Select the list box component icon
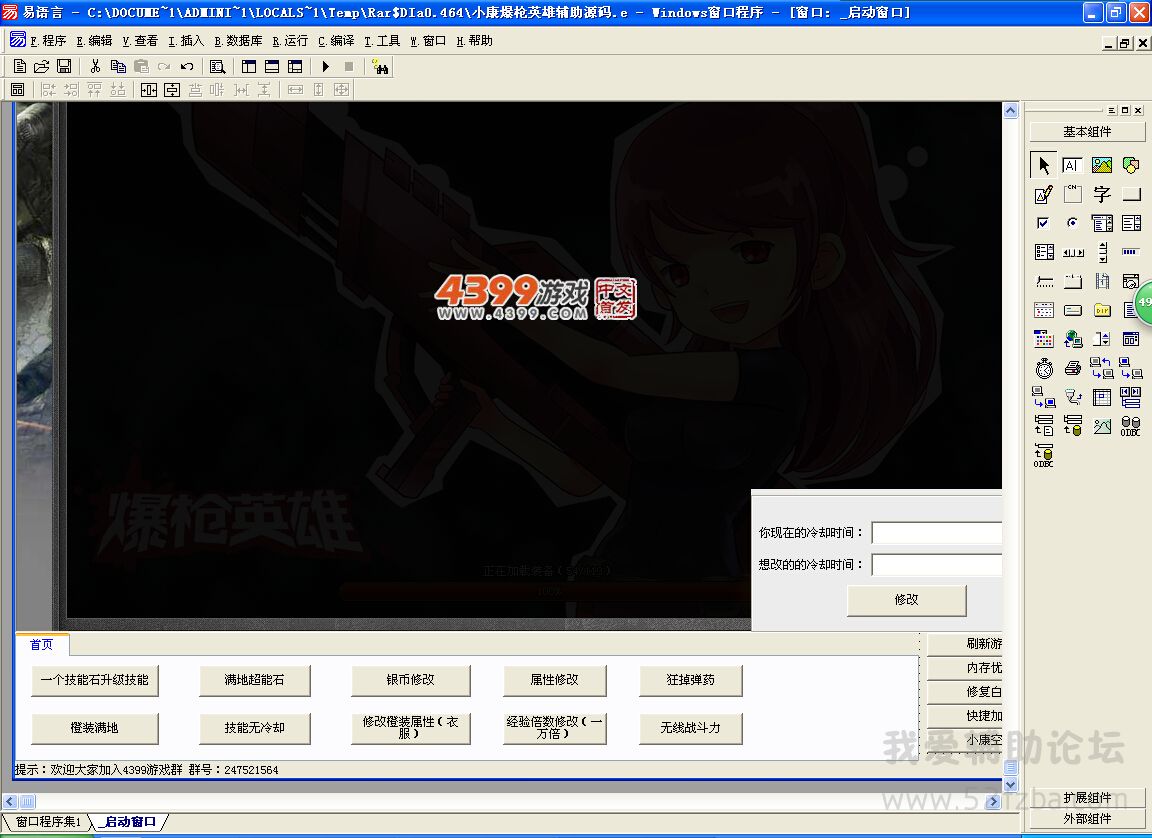 [1131, 223]
